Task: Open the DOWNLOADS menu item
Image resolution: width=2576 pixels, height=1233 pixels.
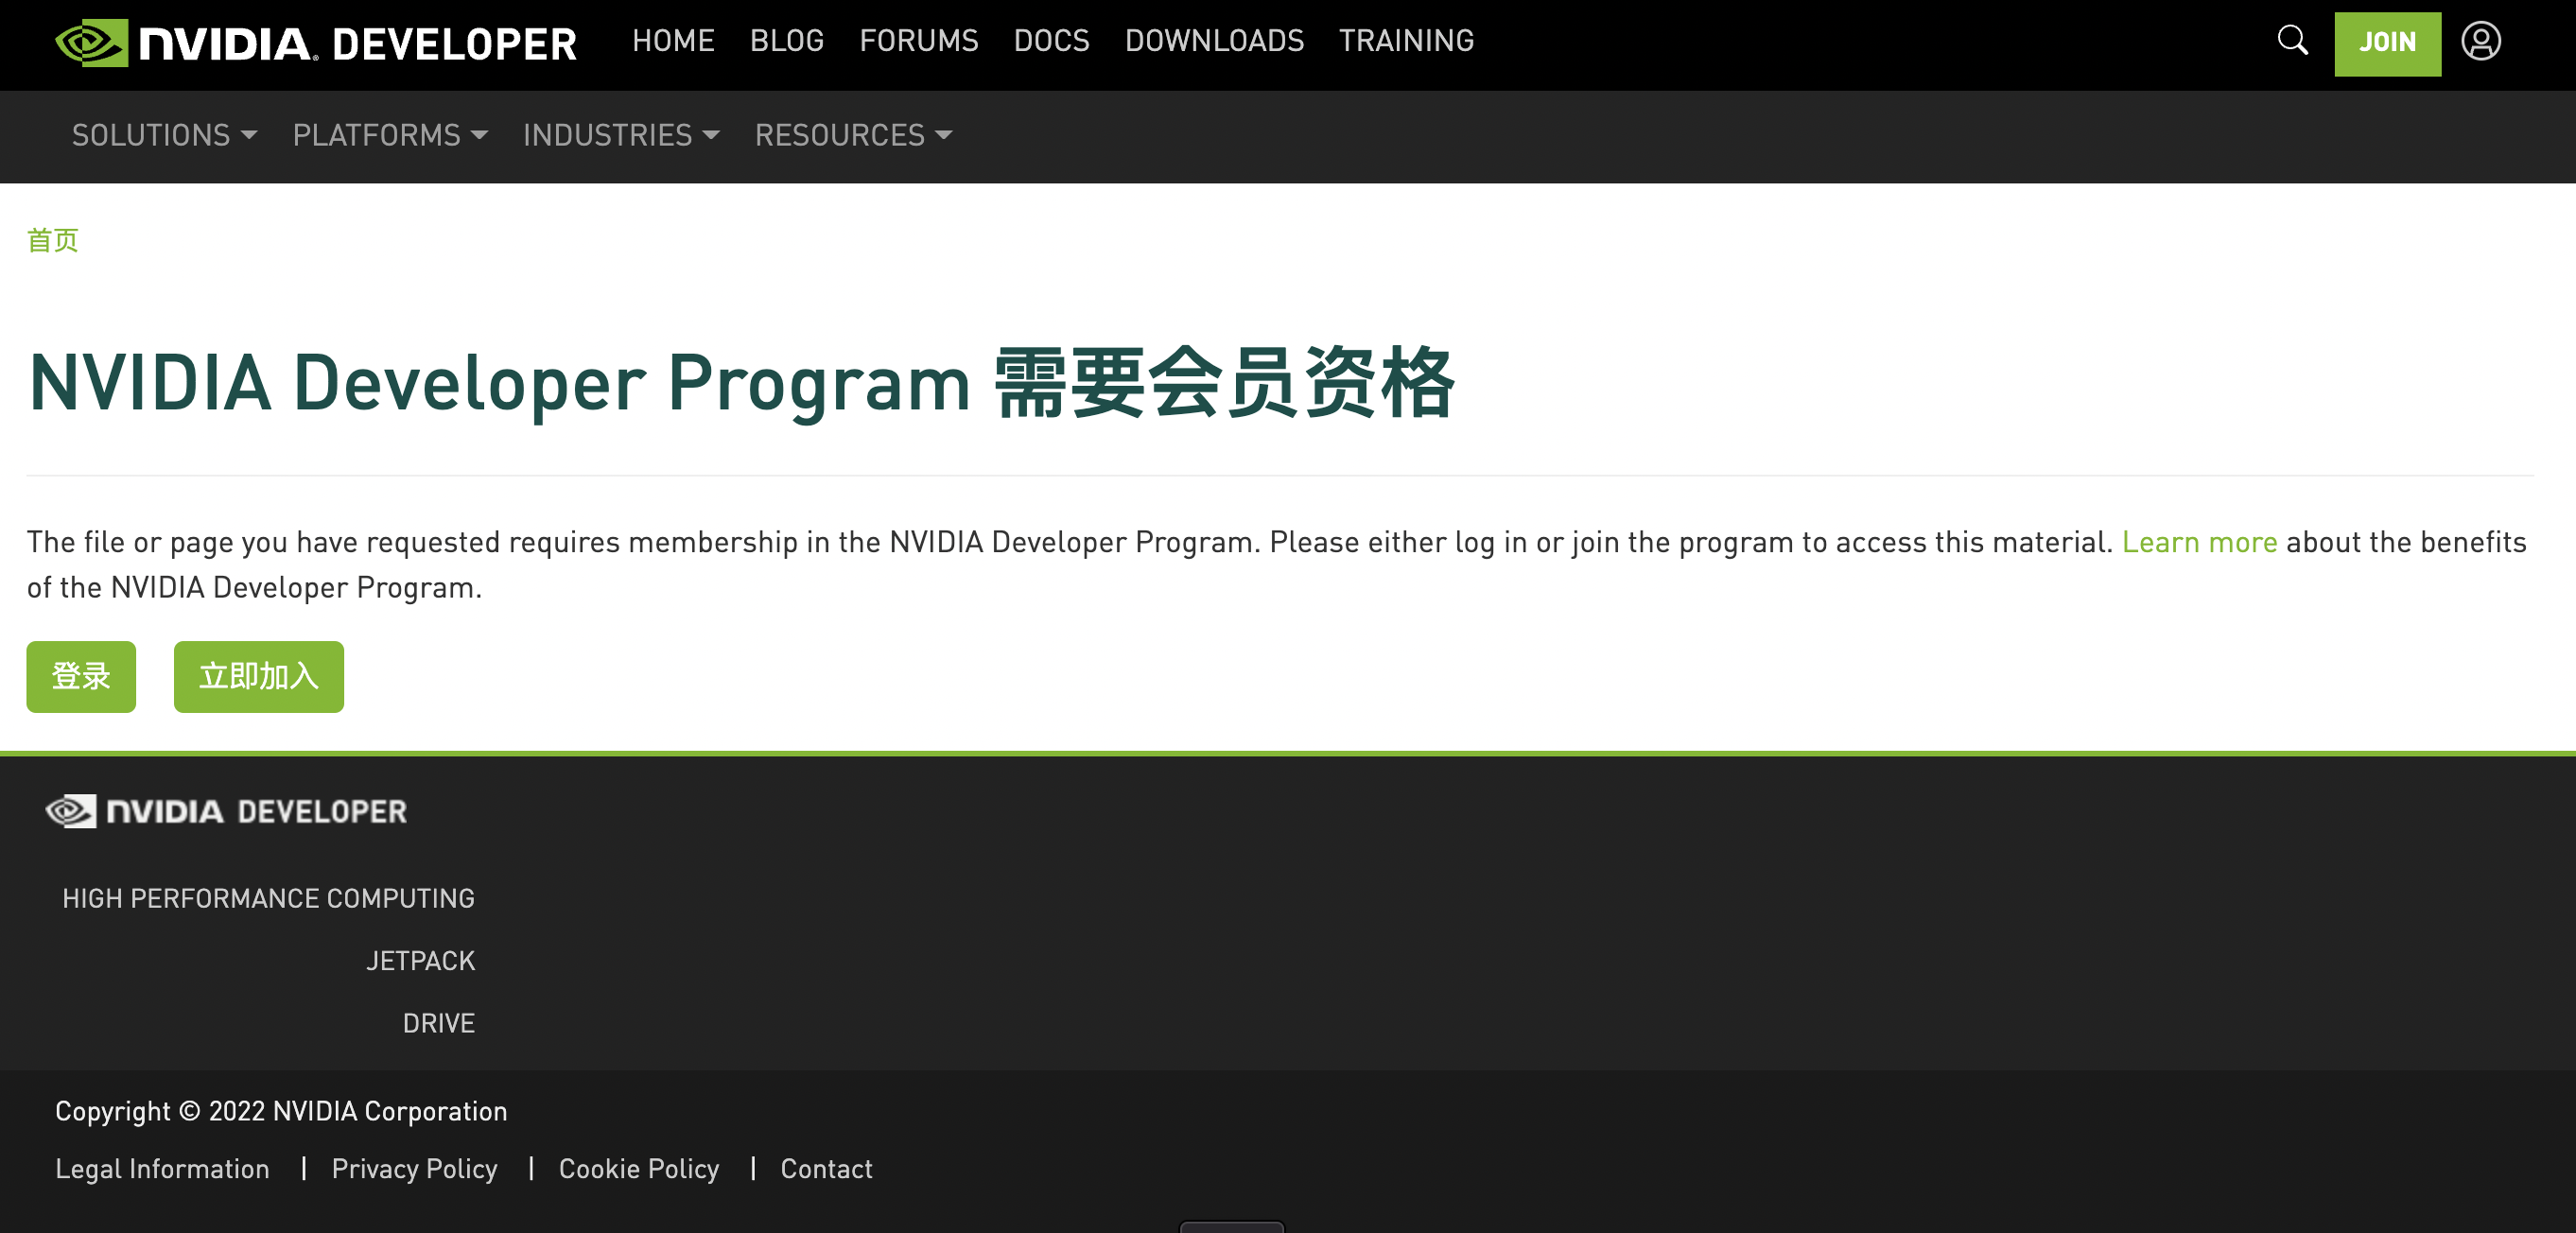Action: click(1214, 41)
